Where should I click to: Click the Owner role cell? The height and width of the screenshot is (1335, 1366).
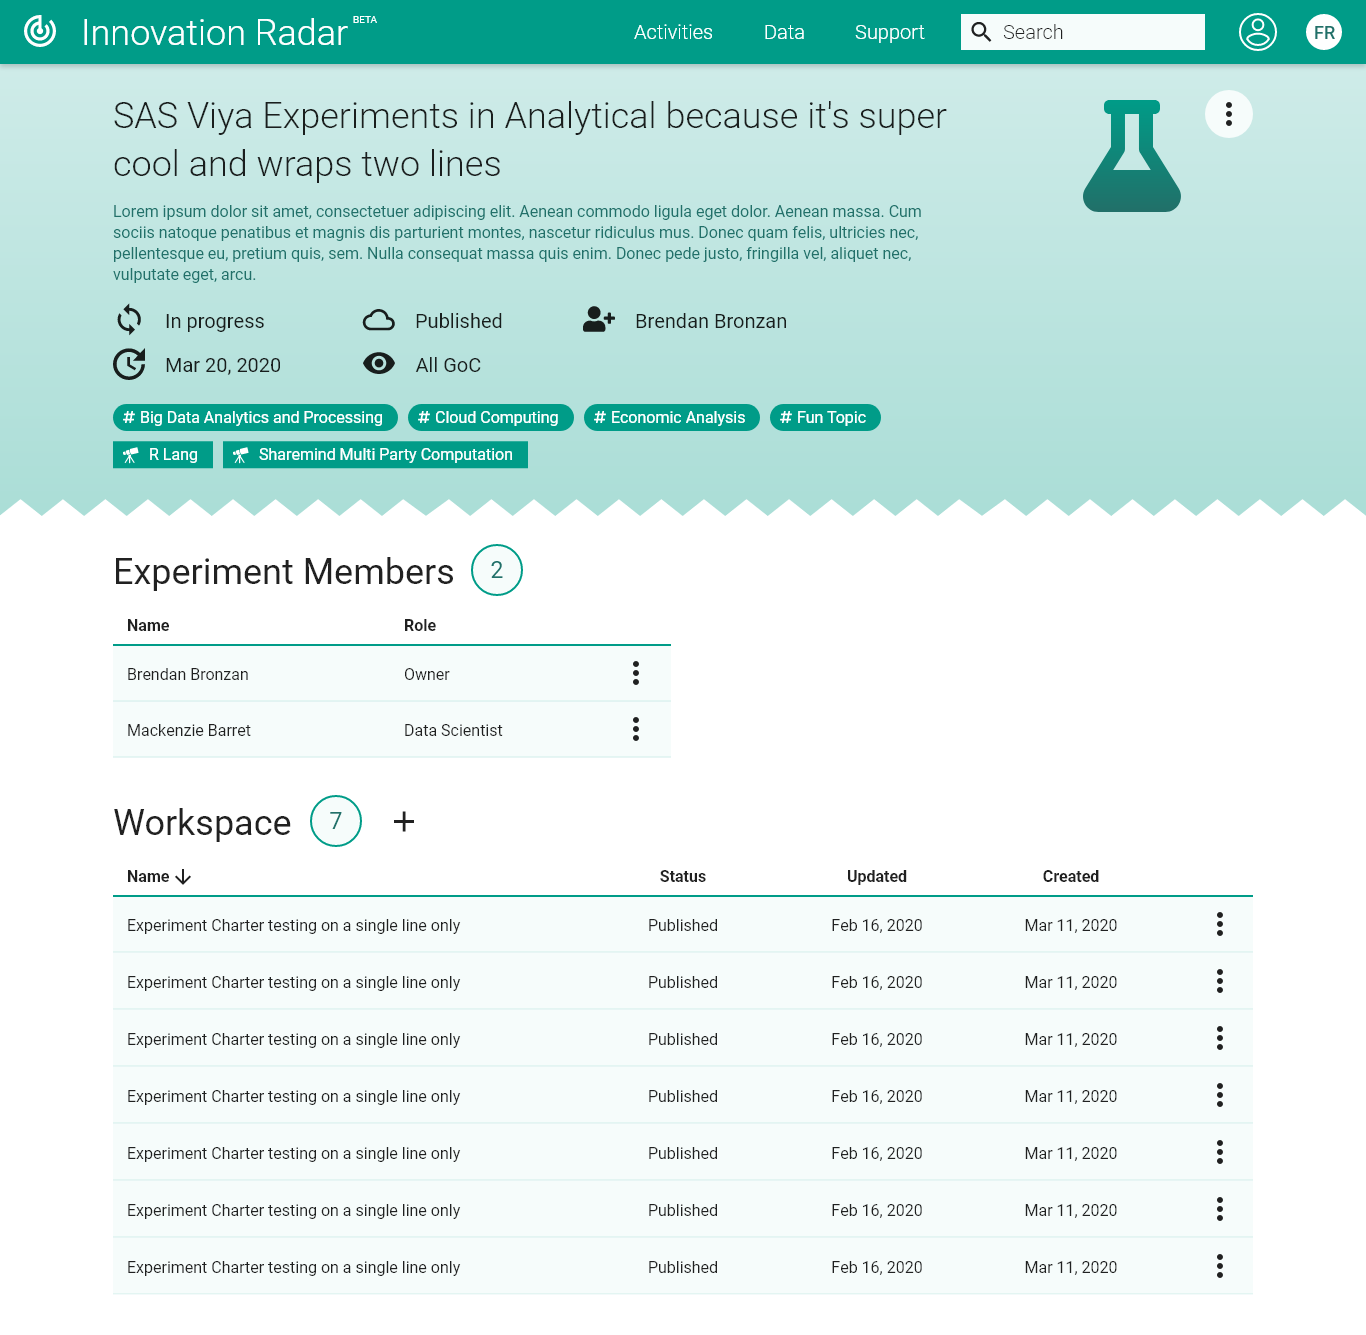click(x=427, y=674)
